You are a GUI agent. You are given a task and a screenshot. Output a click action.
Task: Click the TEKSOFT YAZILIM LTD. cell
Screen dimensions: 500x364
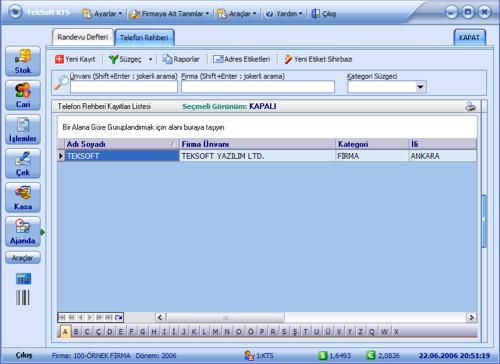click(x=257, y=156)
